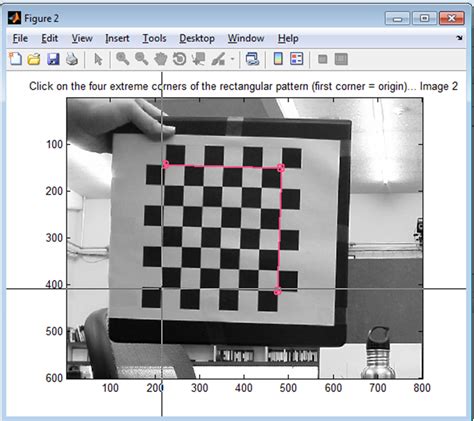Click the y-axis tick label 300
474x421 pixels.
54,238
